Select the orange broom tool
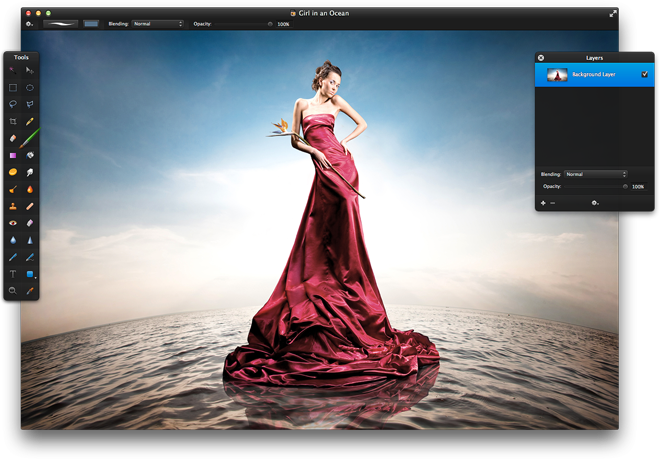The height and width of the screenshot is (459, 660). (13, 189)
